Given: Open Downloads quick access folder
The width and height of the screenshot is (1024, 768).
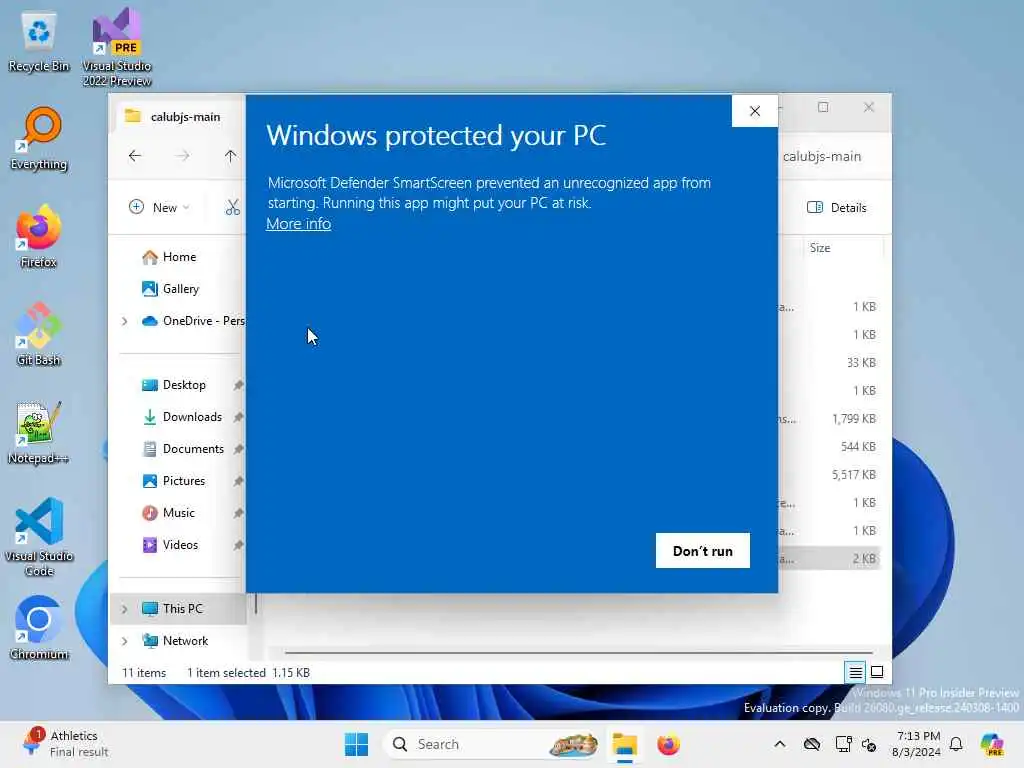Looking at the screenshot, I should click(x=182, y=417).
